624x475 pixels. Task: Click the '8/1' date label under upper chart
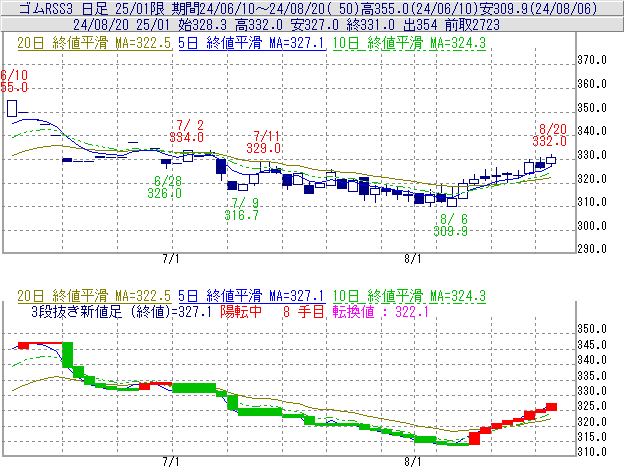[413, 259]
